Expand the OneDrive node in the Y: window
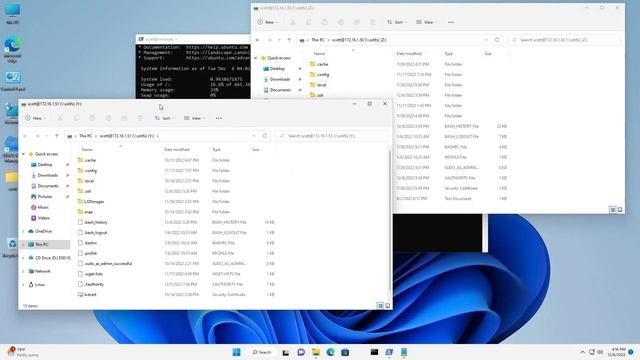 coord(24,231)
